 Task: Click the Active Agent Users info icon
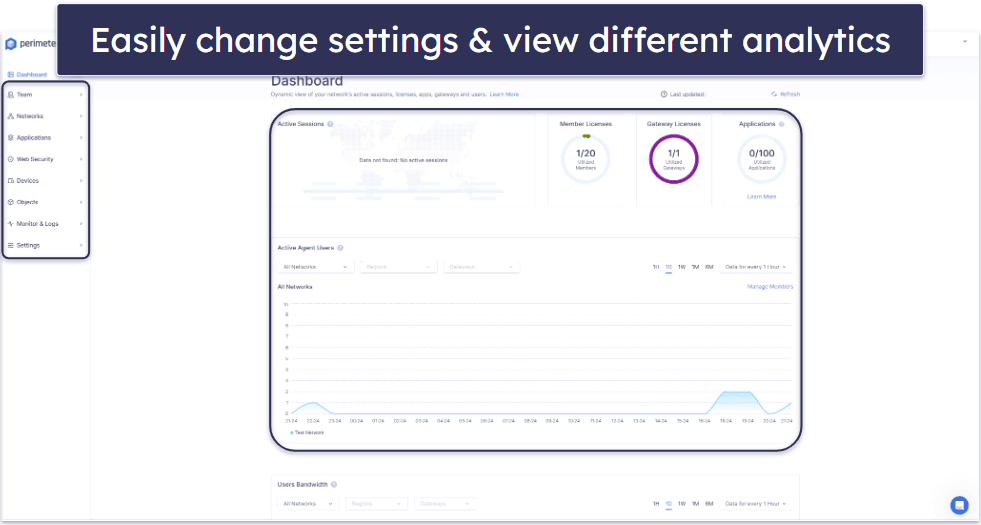coord(340,248)
